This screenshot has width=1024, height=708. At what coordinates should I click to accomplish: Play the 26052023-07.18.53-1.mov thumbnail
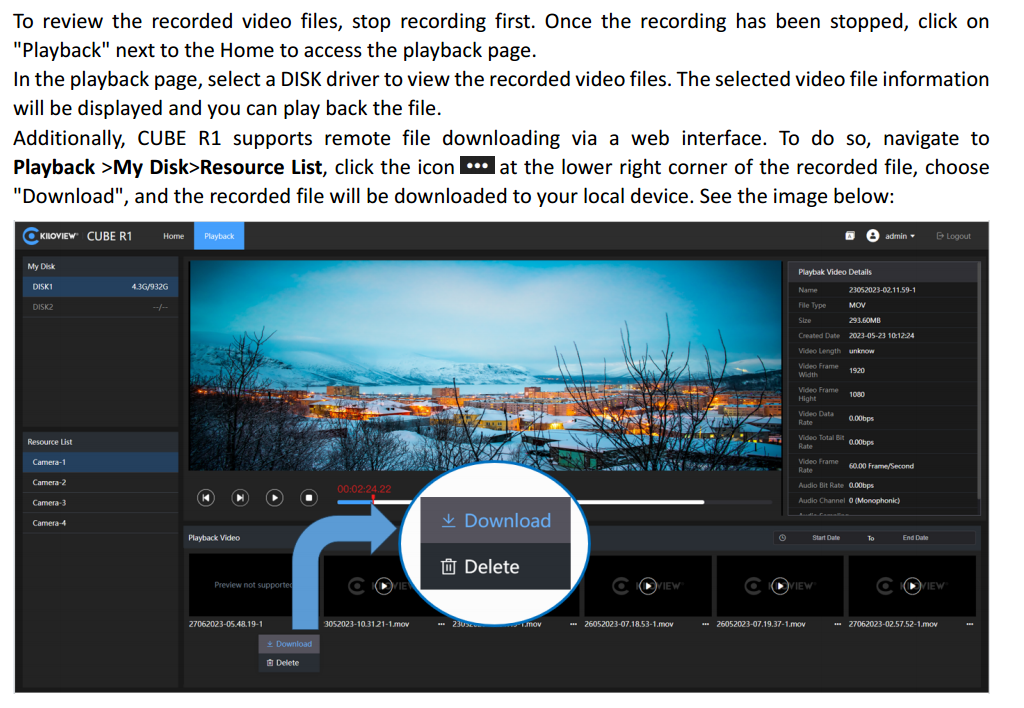pos(648,586)
